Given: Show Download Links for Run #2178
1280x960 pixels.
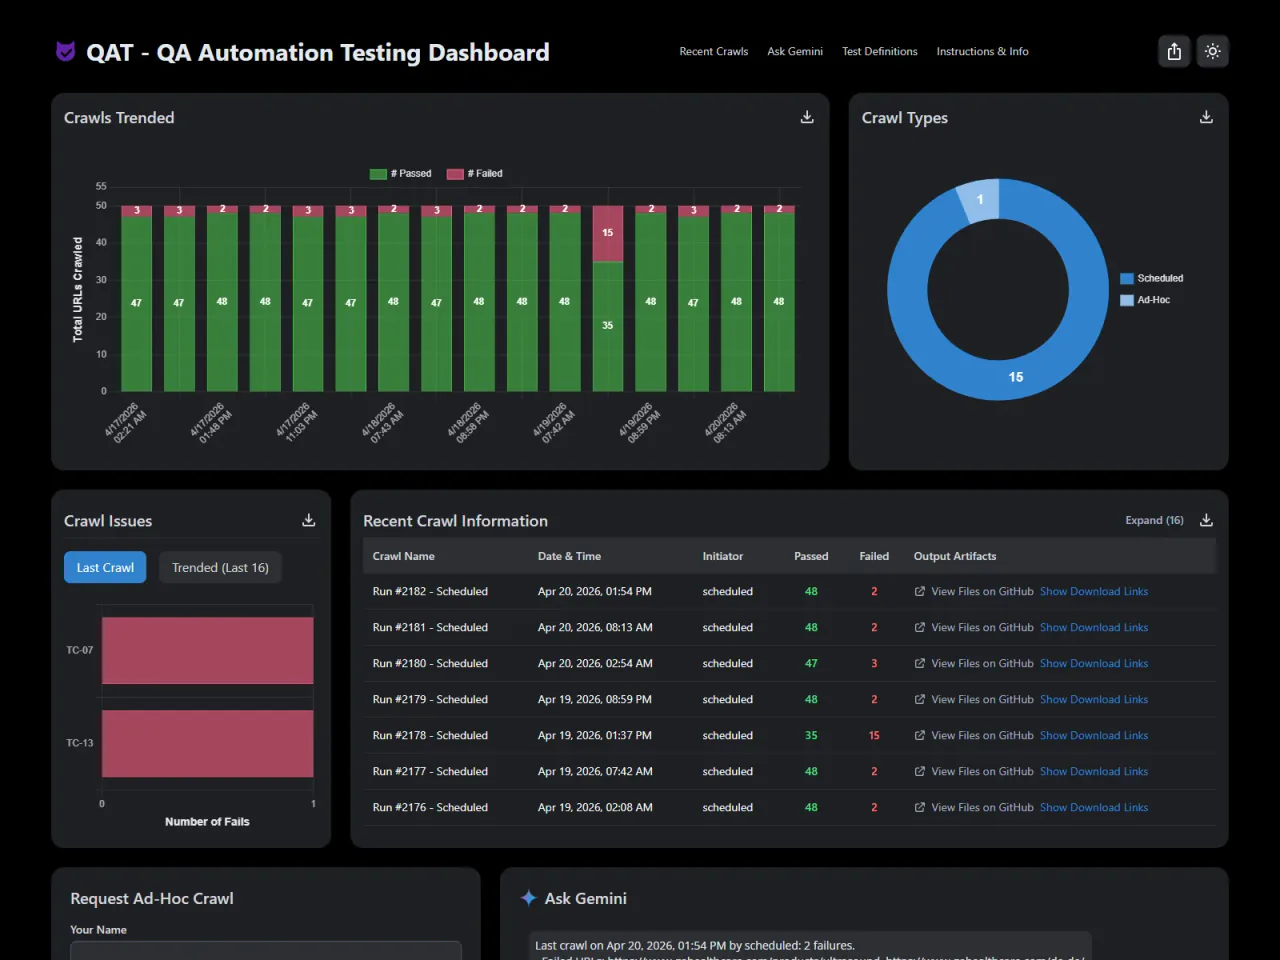Looking at the screenshot, I should (x=1094, y=735).
